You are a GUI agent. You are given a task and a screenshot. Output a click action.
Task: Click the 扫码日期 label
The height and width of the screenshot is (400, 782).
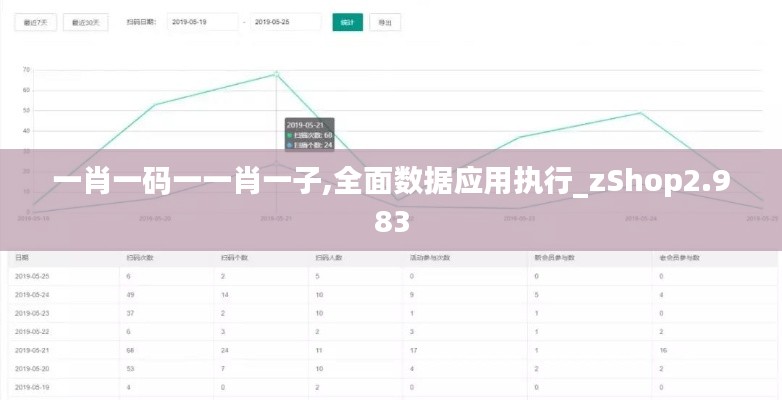[x=141, y=22]
